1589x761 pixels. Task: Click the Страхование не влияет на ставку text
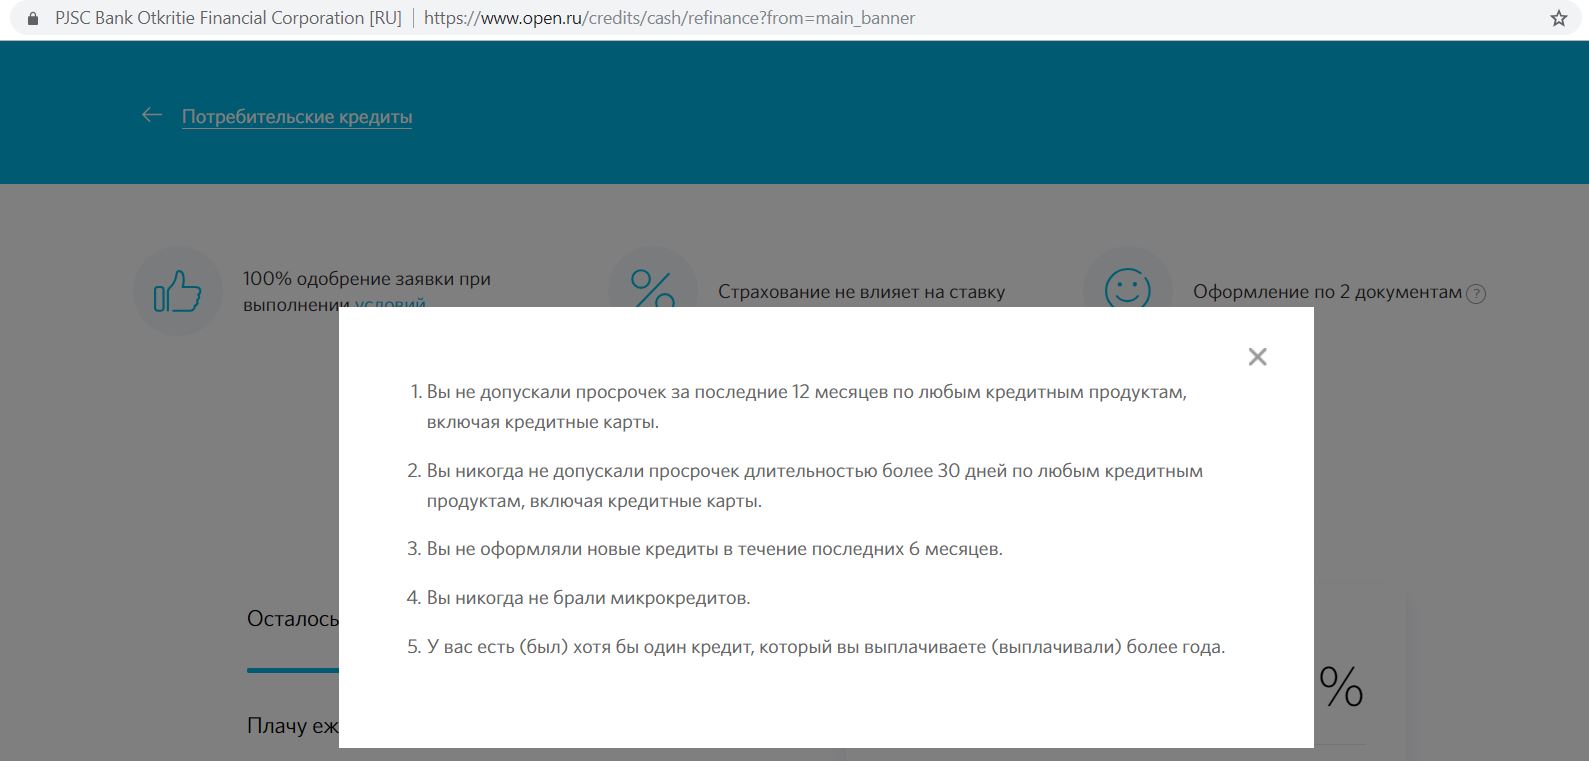861,292
